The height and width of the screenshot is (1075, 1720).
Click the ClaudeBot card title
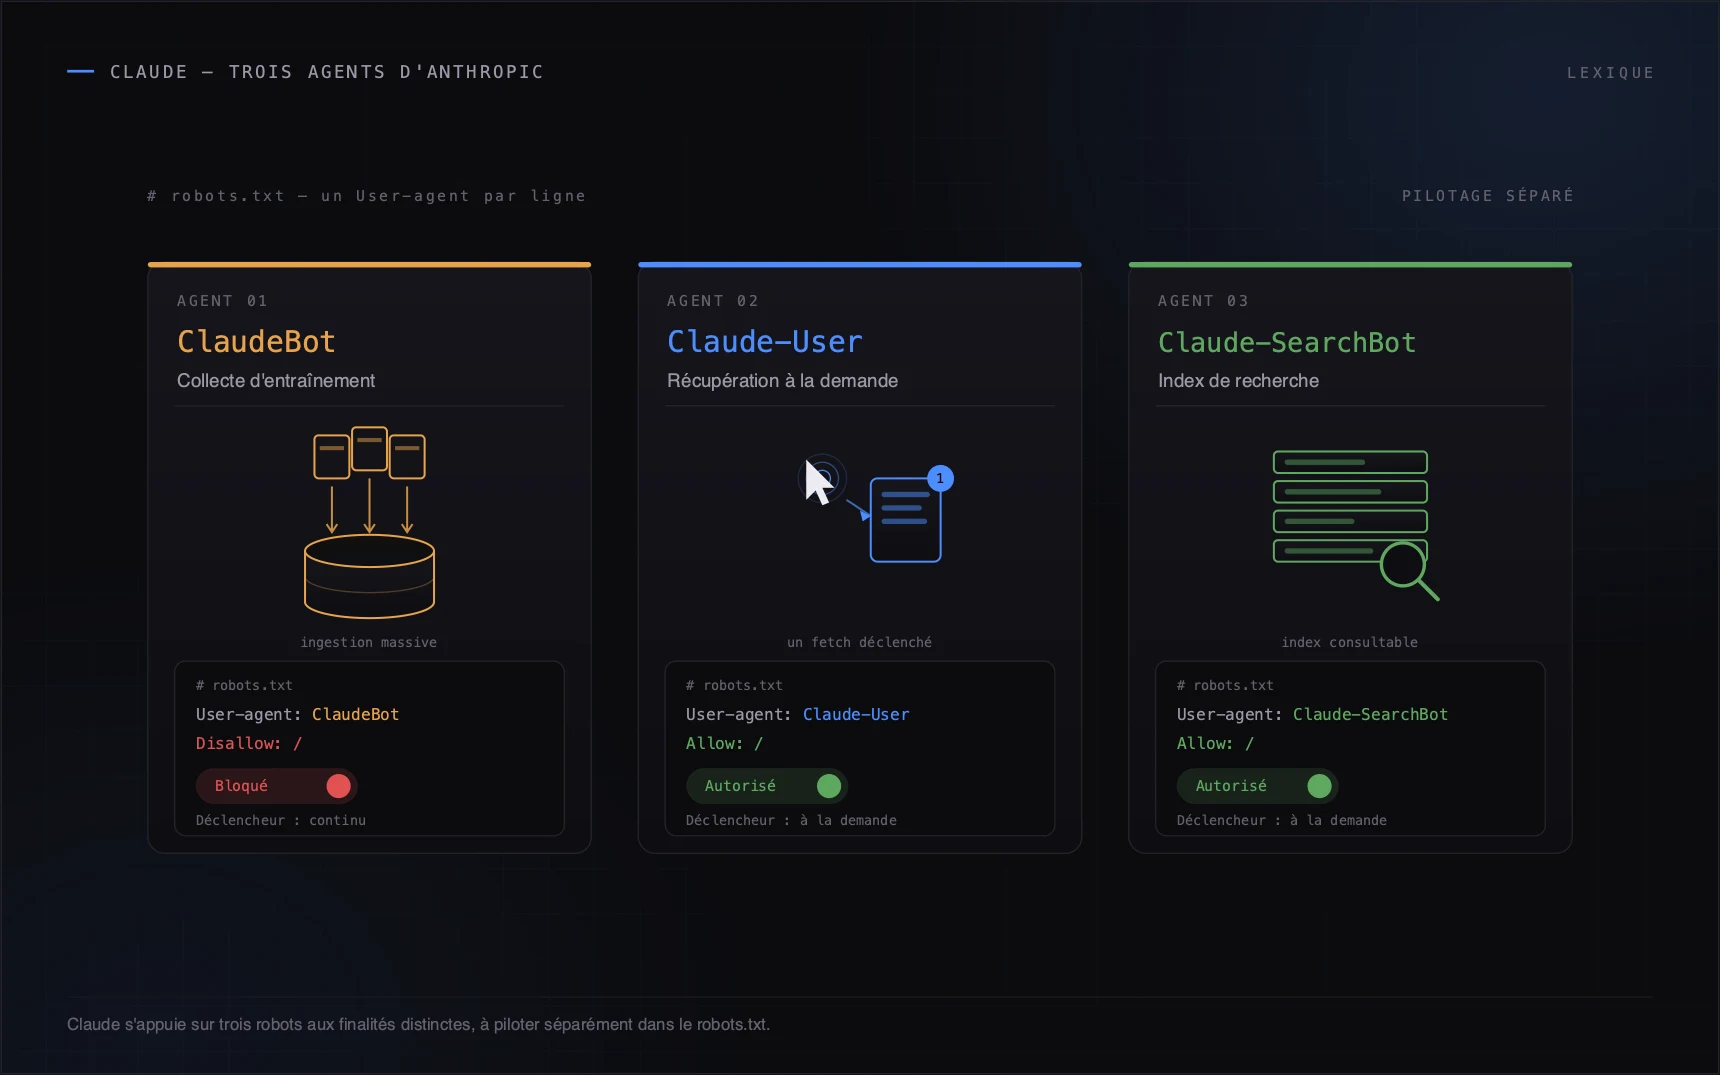tap(256, 342)
